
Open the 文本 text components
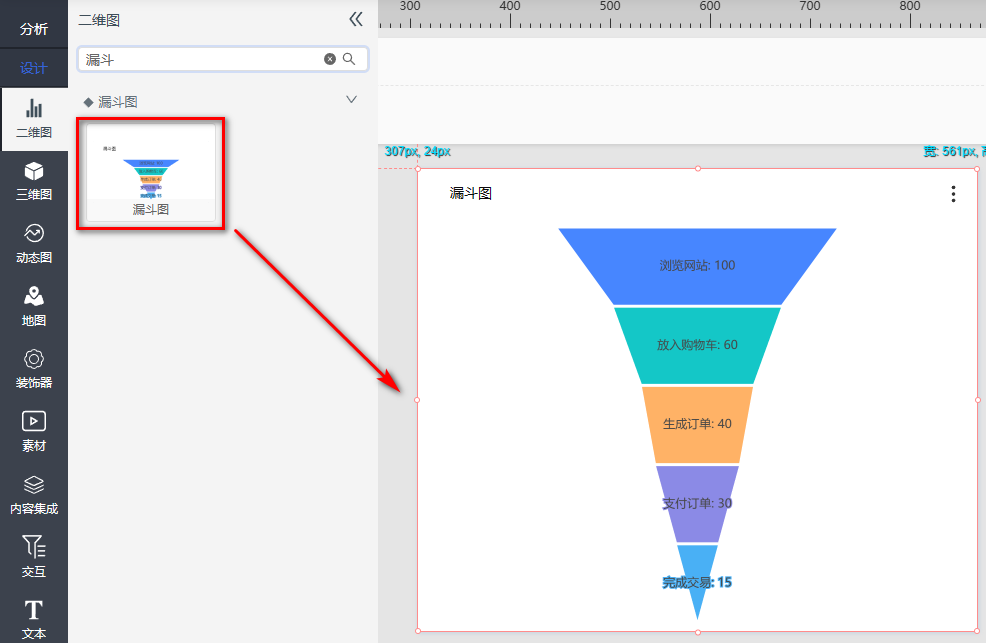click(x=34, y=618)
